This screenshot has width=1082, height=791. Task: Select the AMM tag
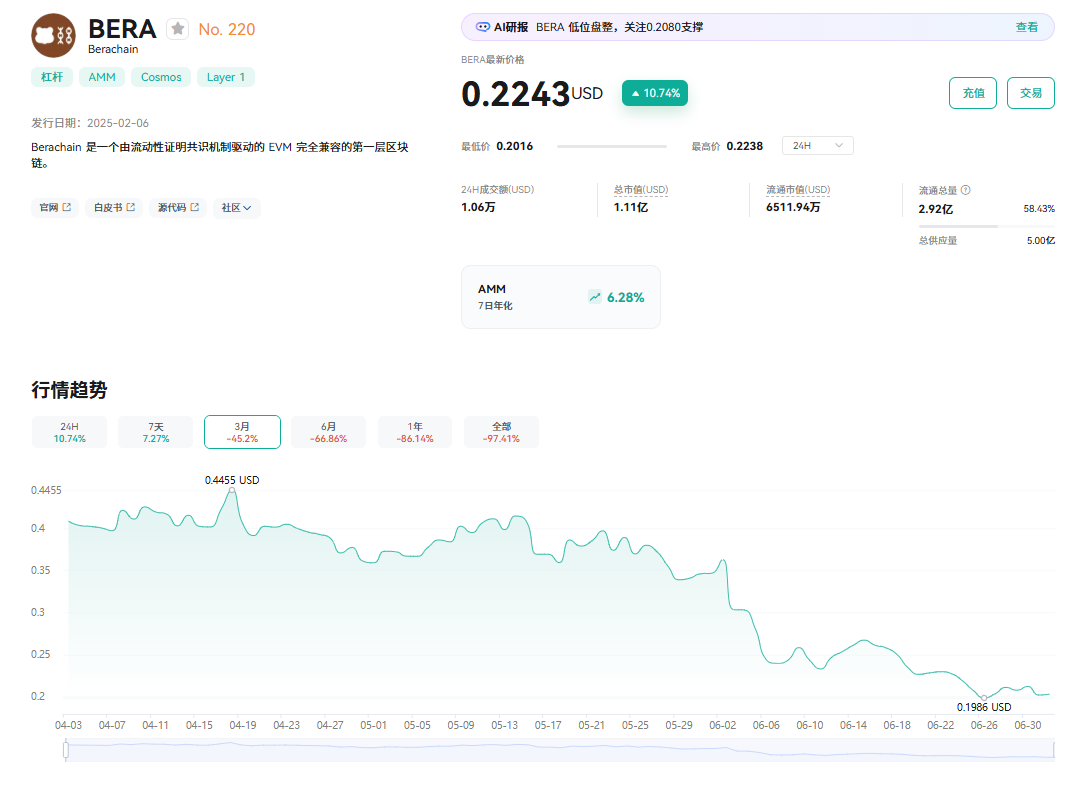click(x=102, y=77)
